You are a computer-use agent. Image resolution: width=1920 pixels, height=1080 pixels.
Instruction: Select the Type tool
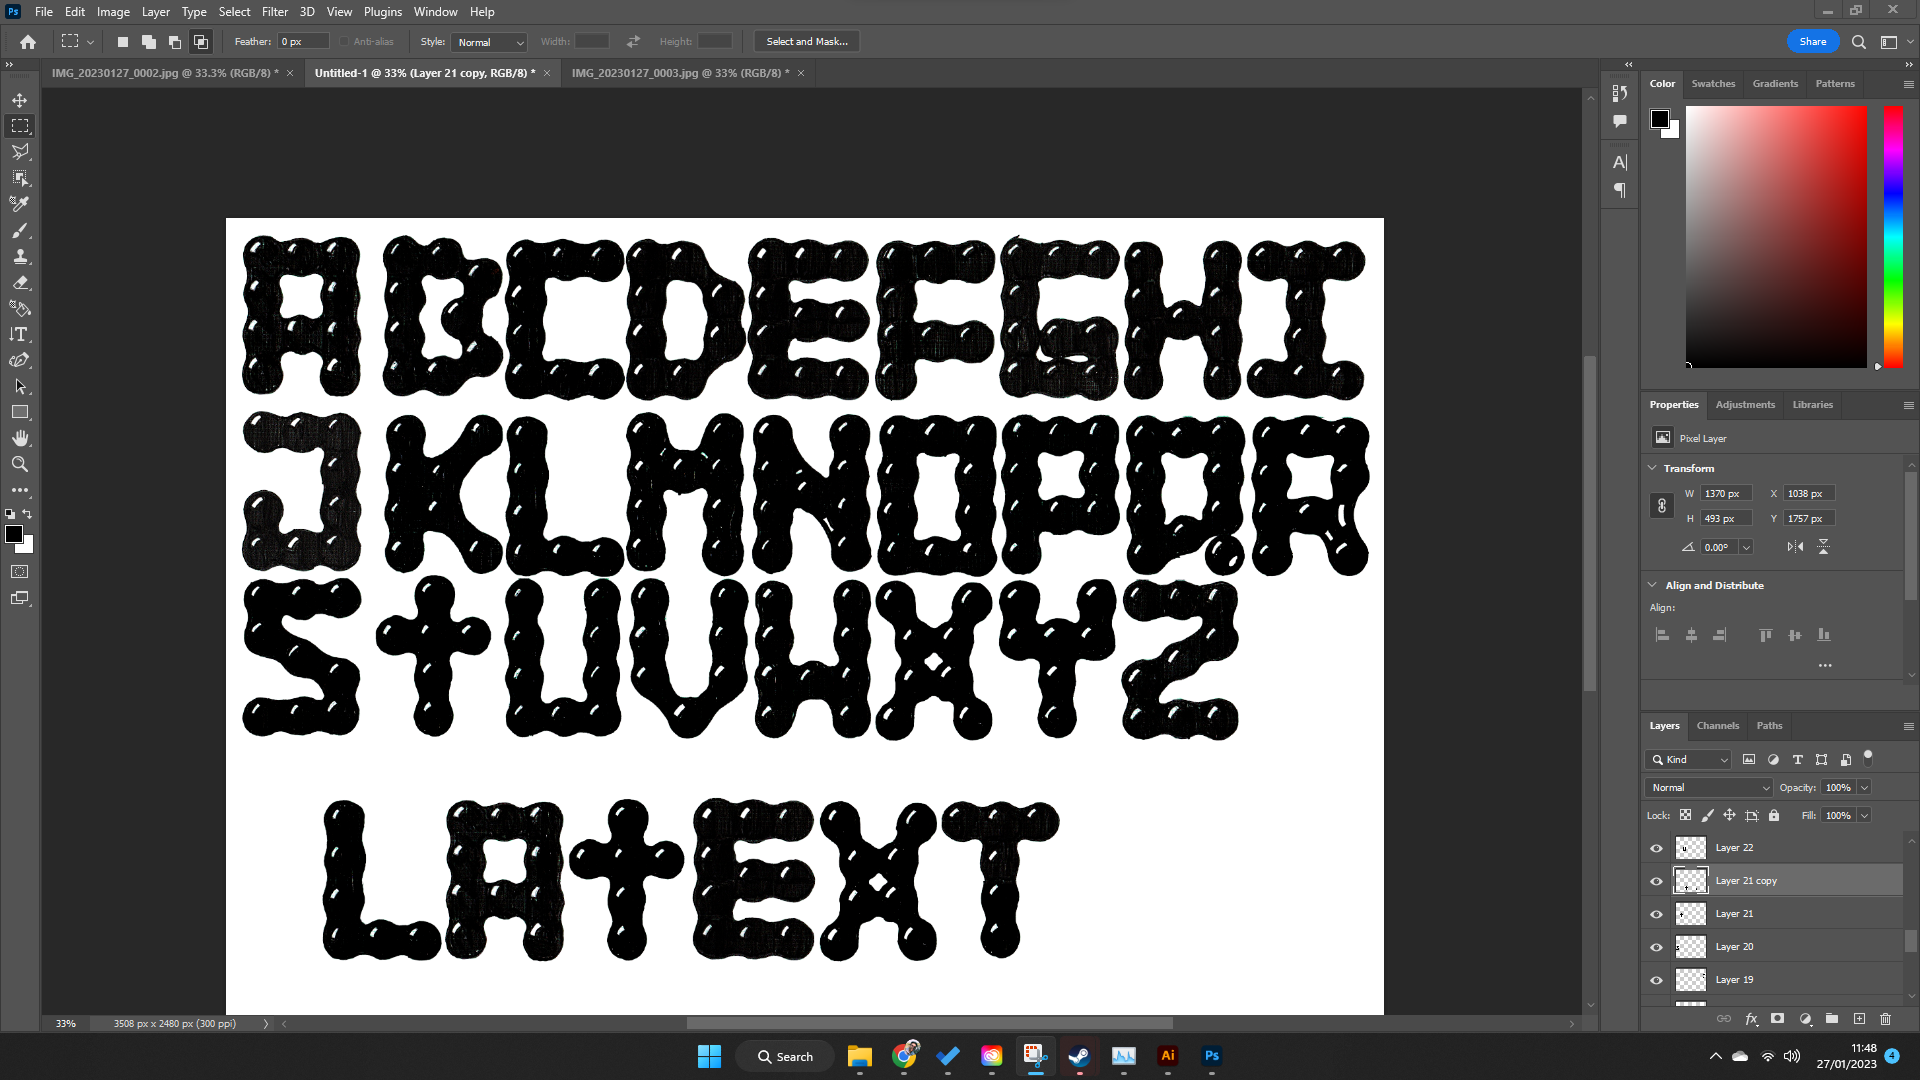click(x=20, y=335)
